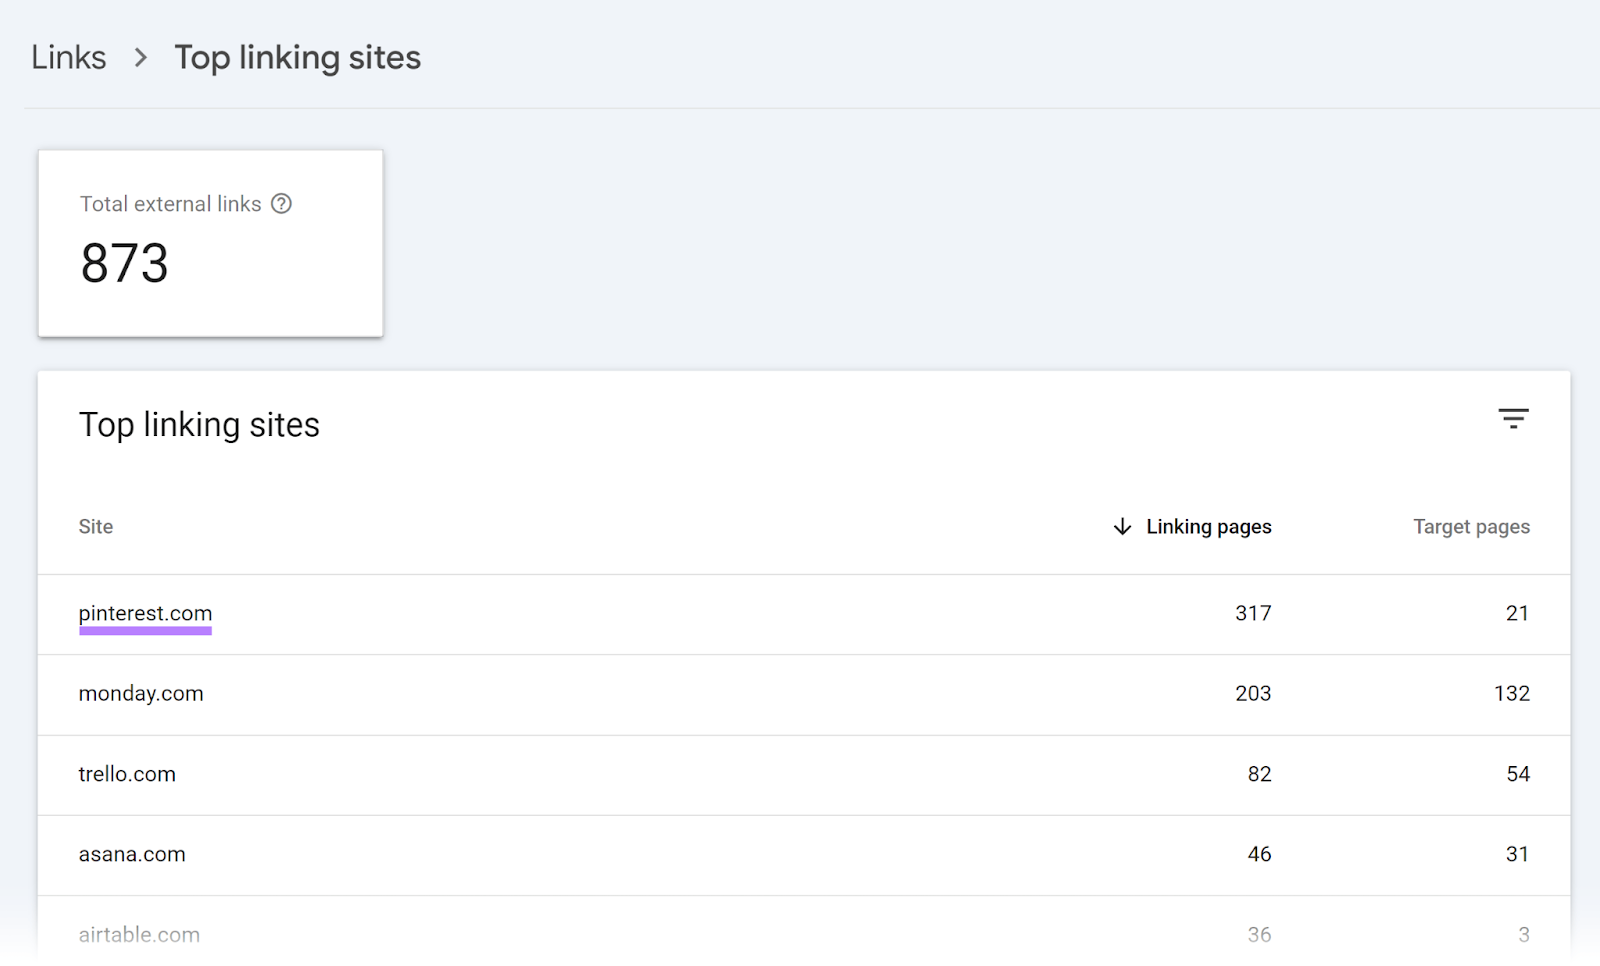Click the Top linking sites breadcrumb
1600x966 pixels.
pyautogui.click(x=298, y=57)
